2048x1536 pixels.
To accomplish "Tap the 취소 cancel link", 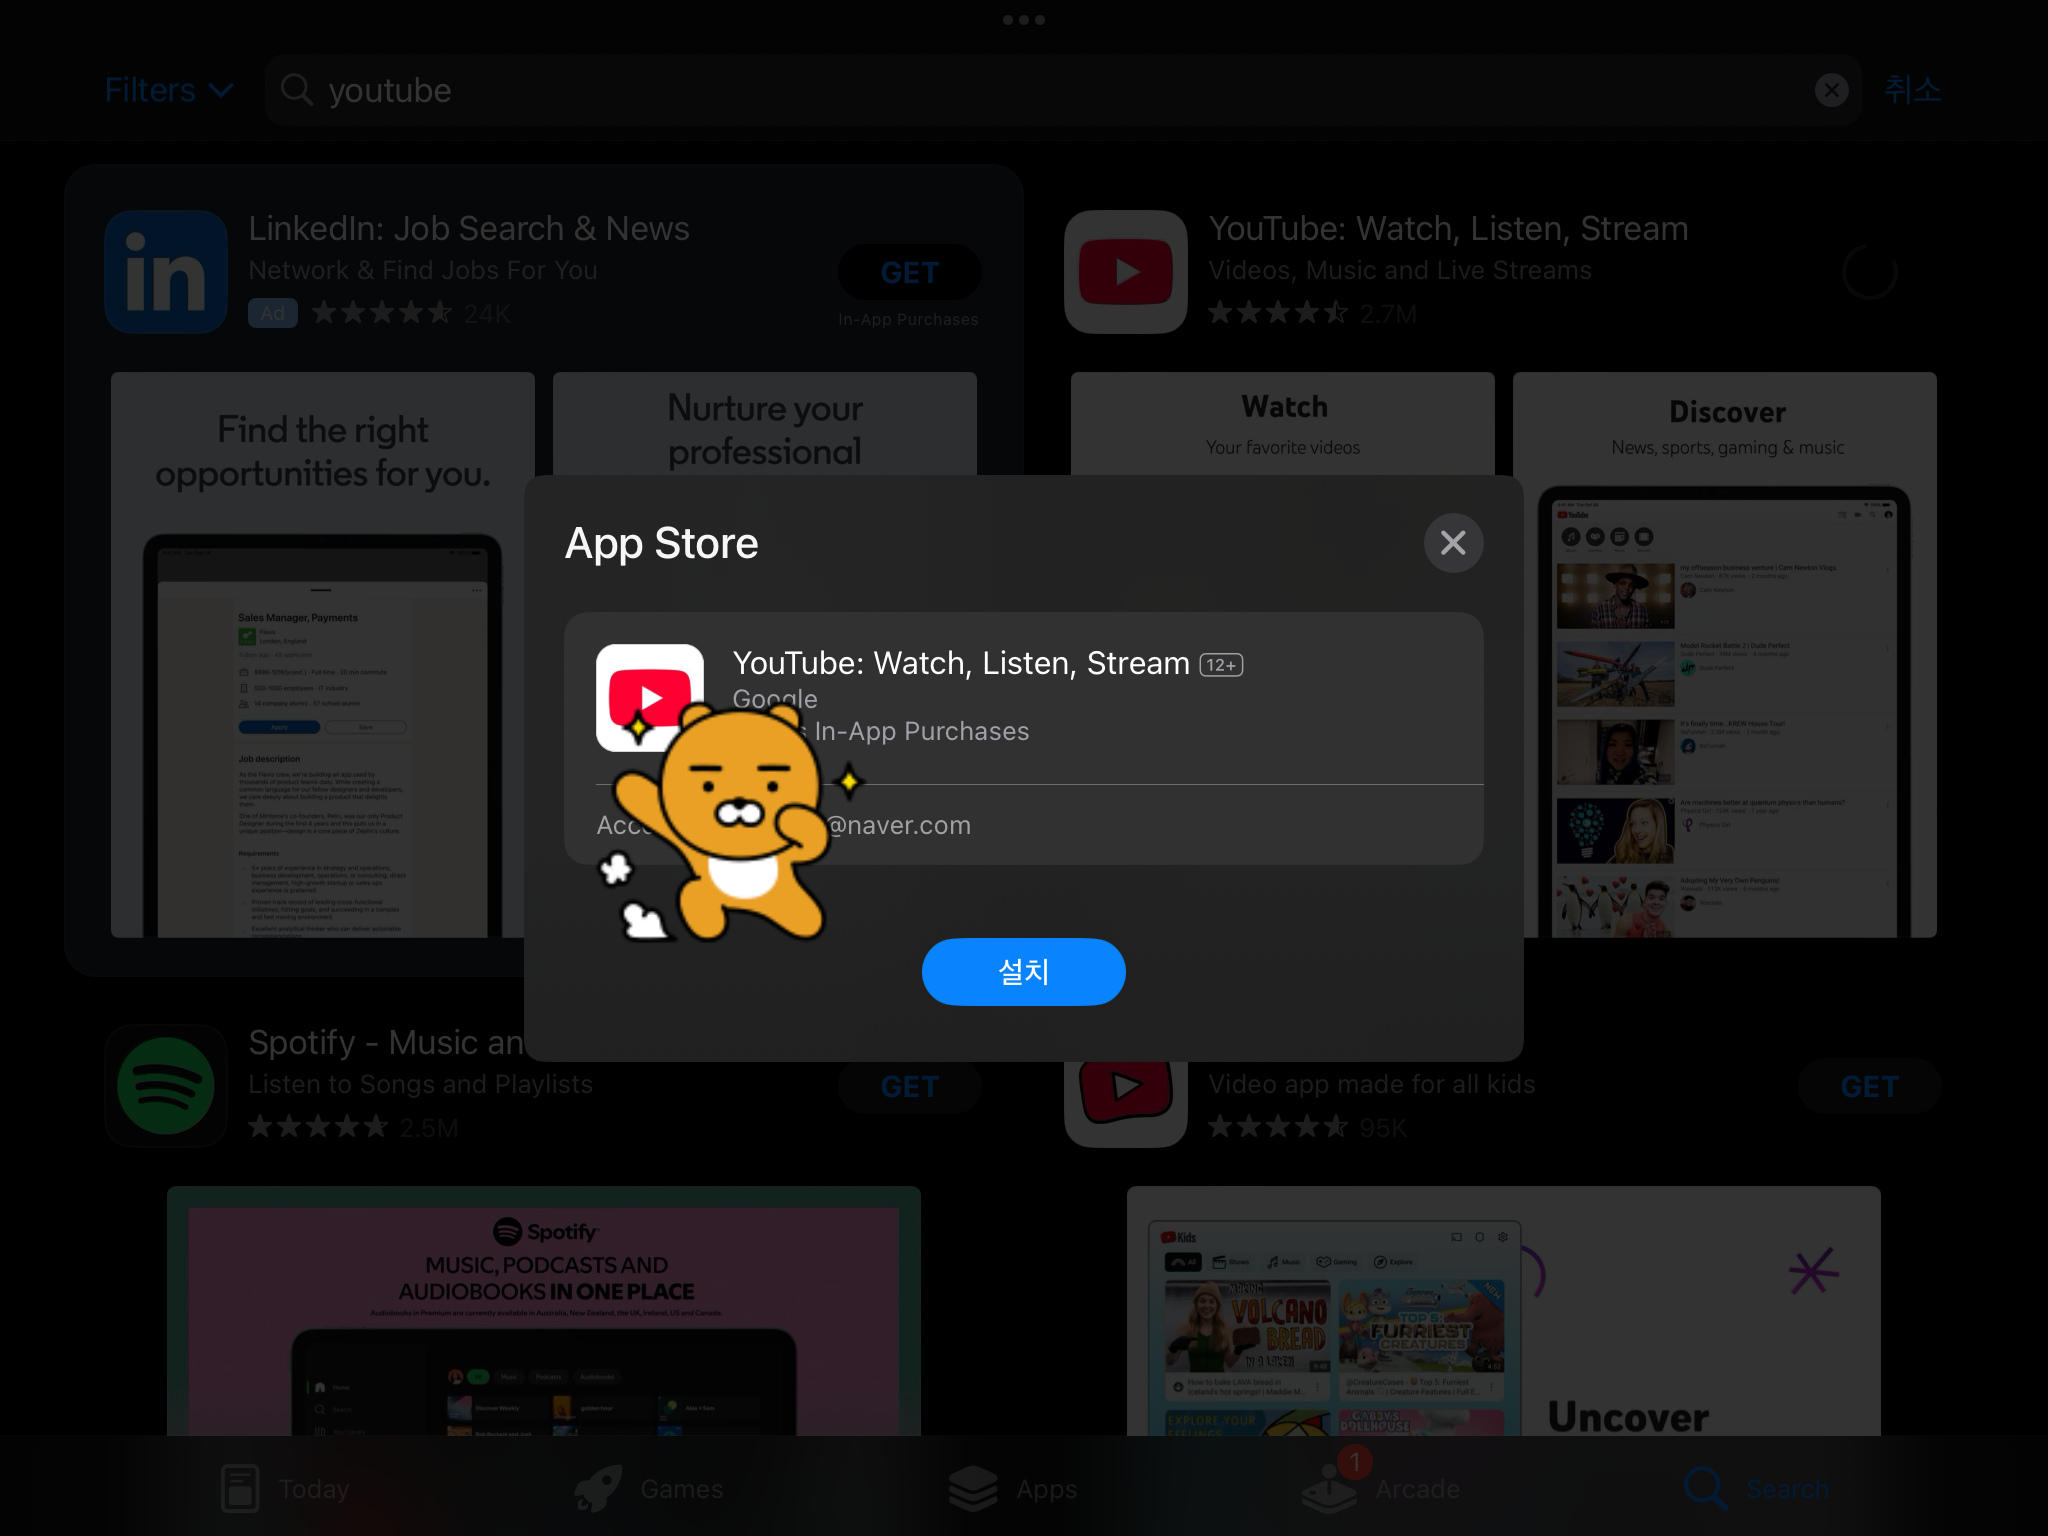I will click(1912, 90).
